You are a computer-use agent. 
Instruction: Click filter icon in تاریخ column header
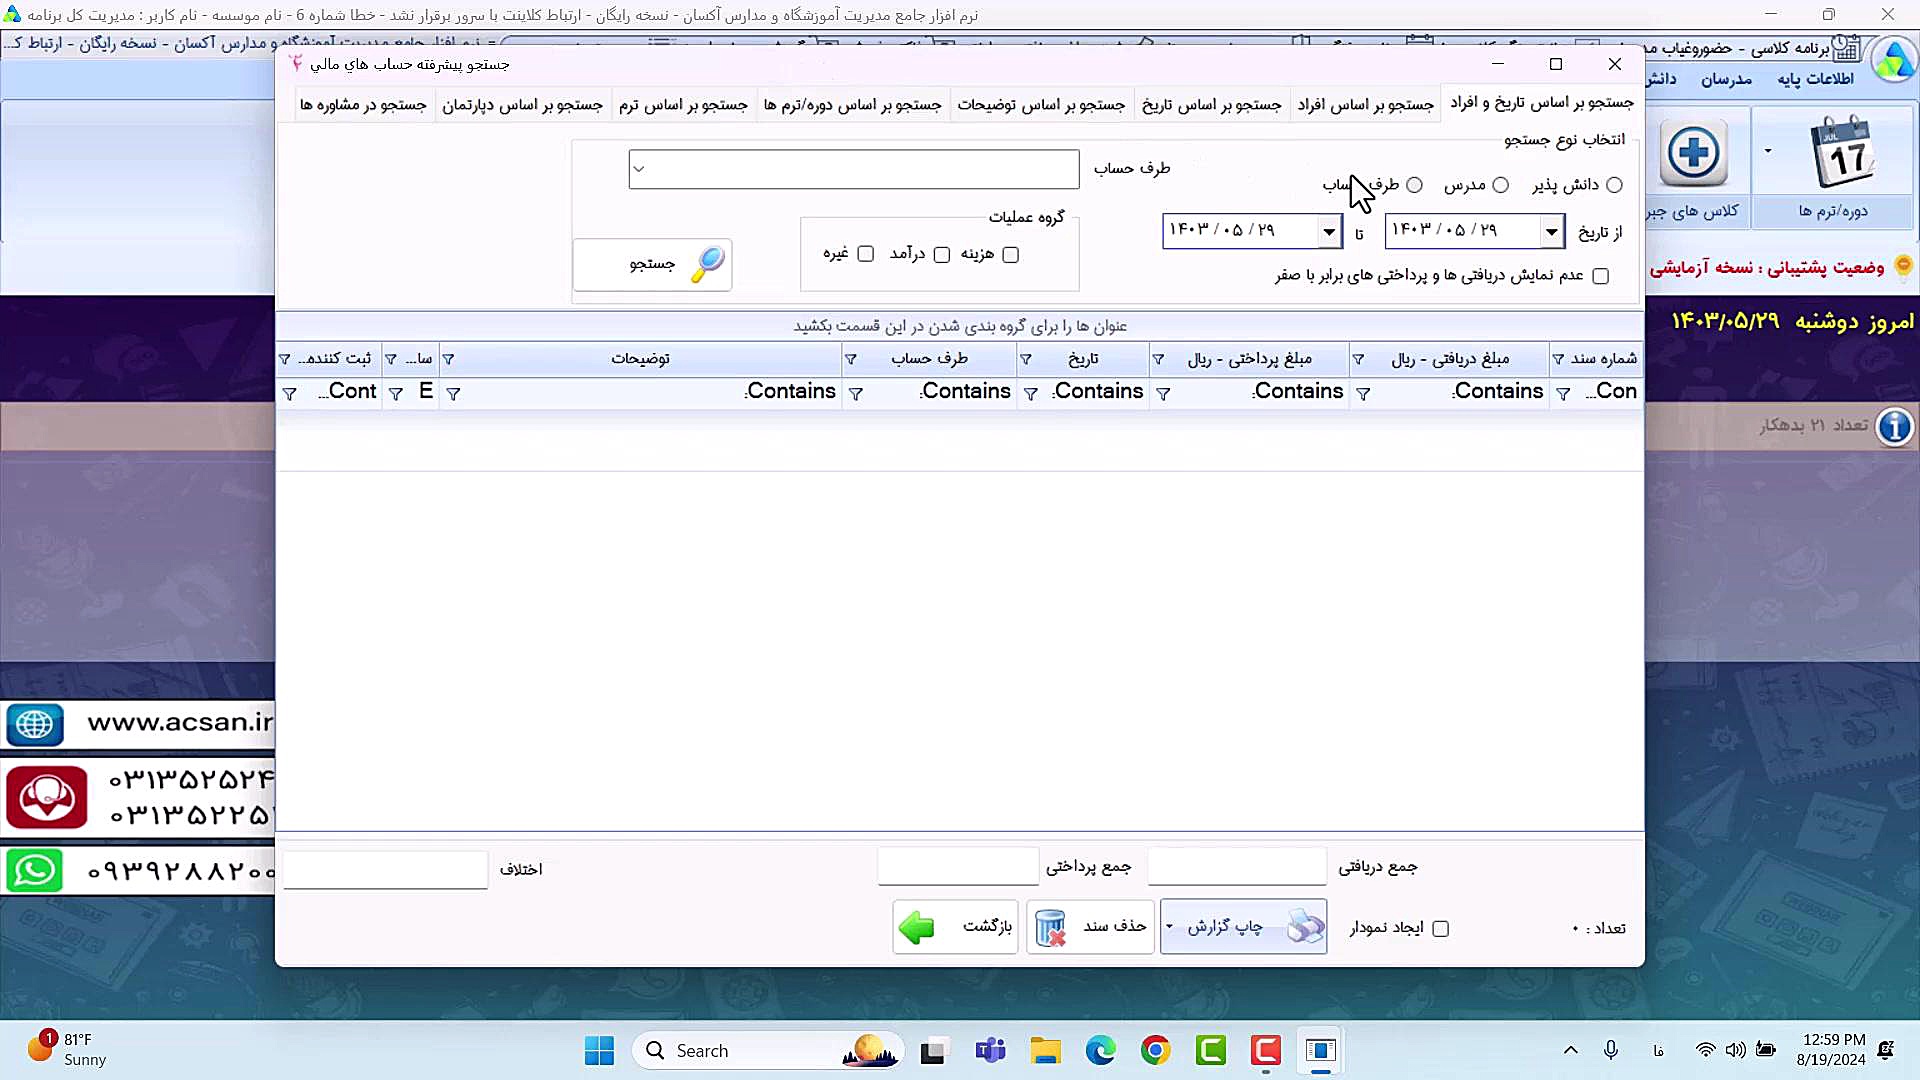1026,359
